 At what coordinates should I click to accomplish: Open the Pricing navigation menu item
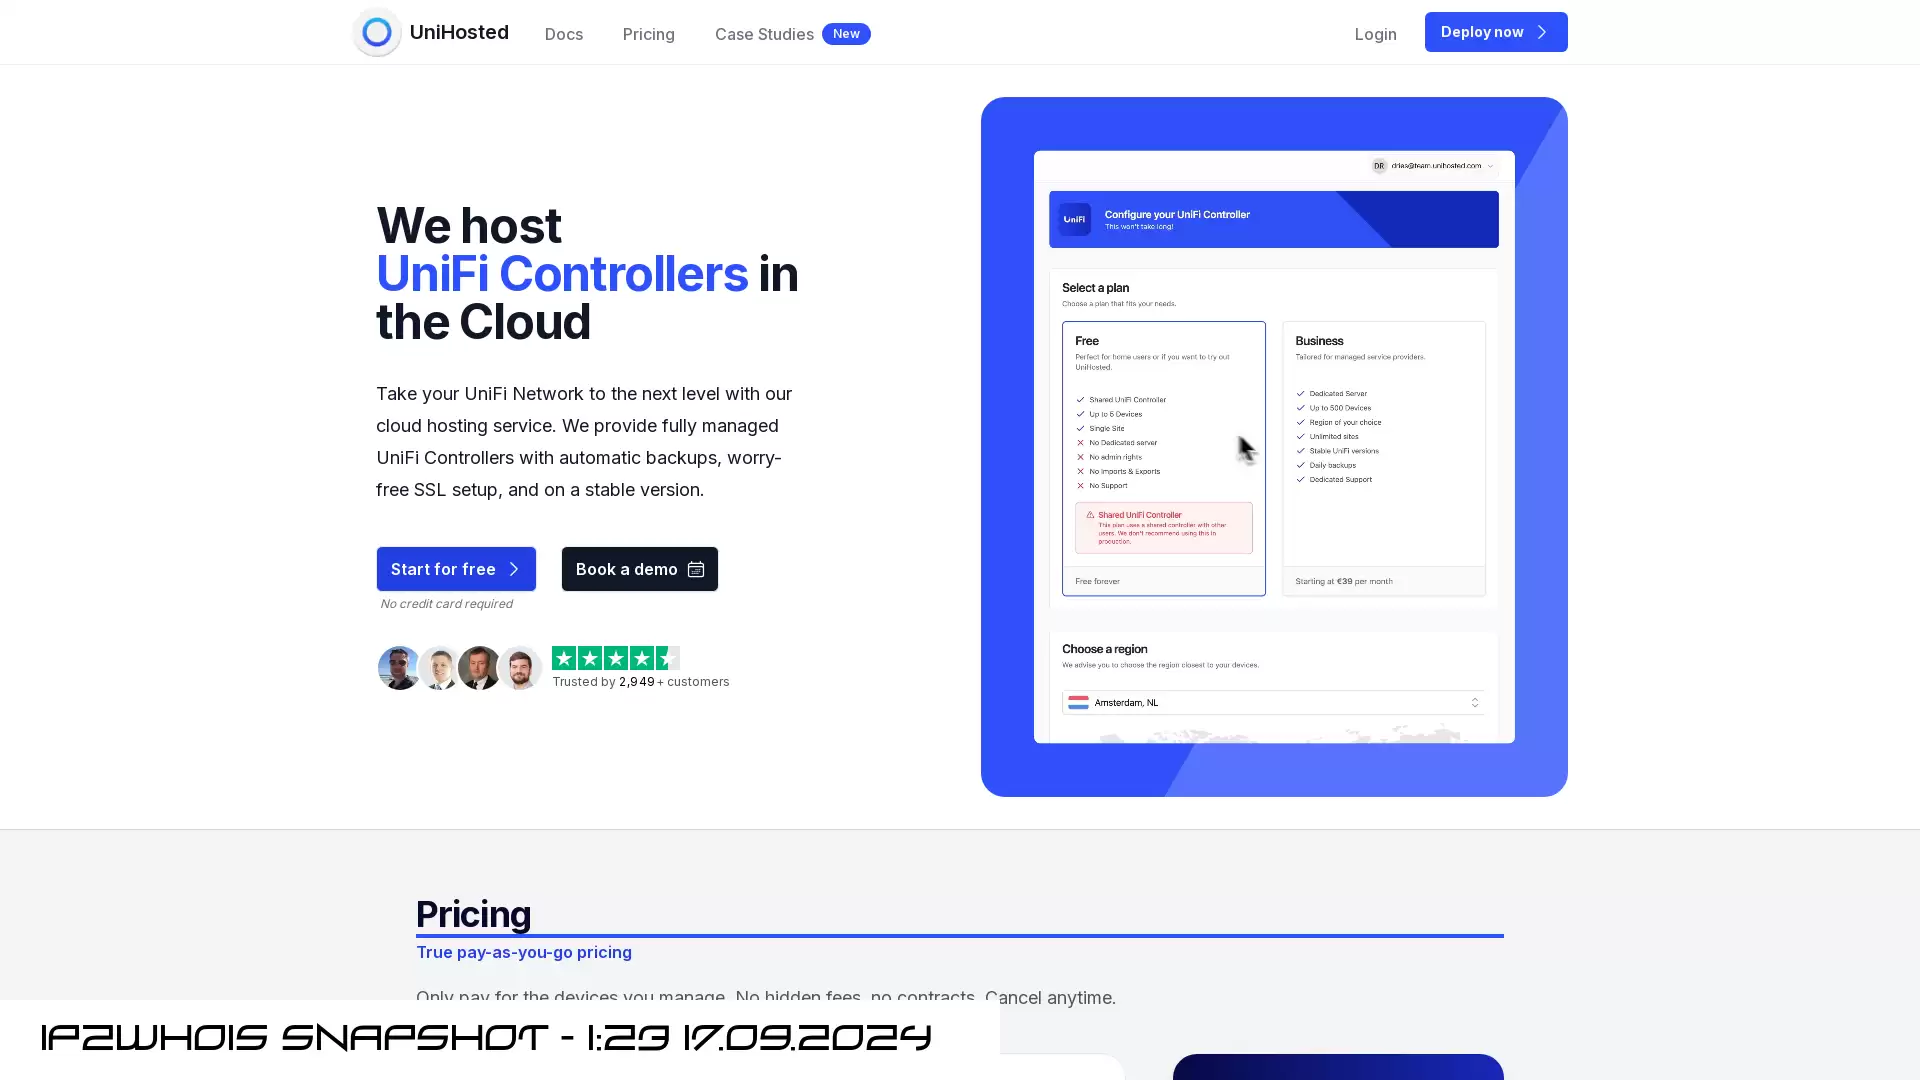(647, 34)
